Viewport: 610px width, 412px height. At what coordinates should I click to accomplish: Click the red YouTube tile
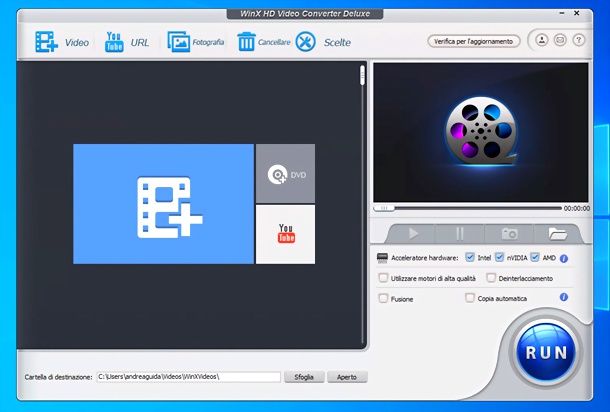285,234
